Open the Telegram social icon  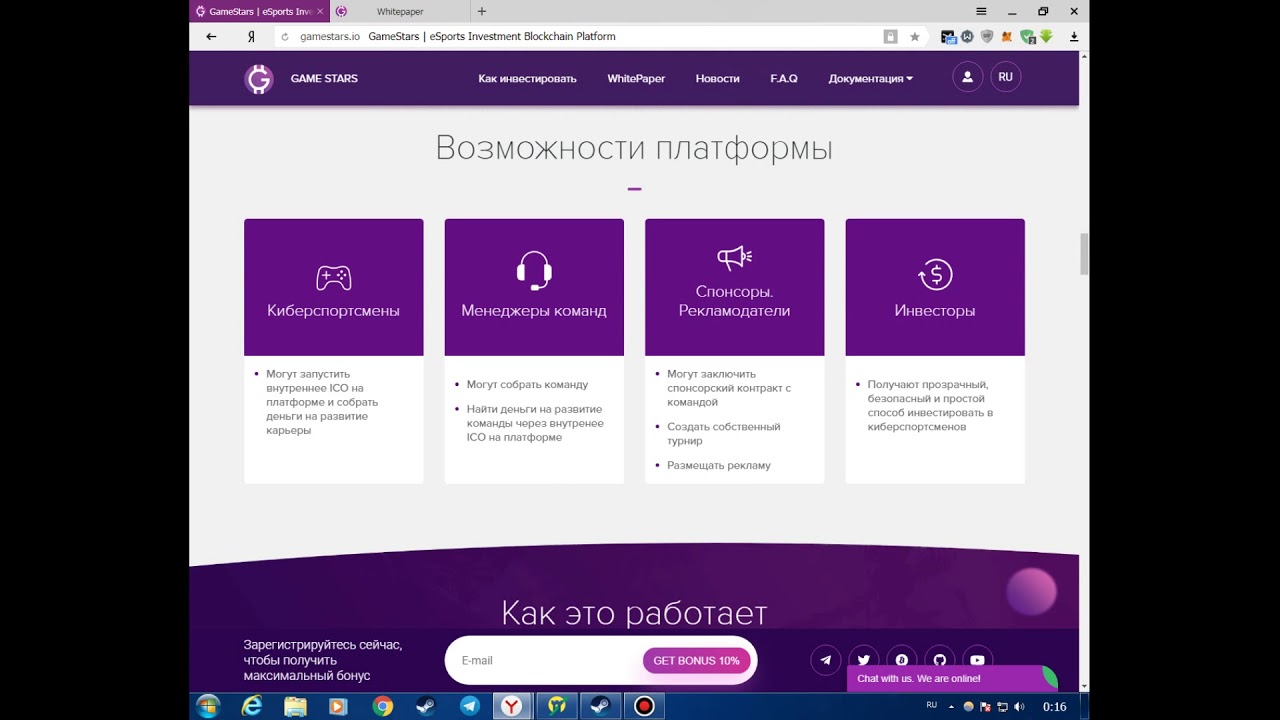825,660
